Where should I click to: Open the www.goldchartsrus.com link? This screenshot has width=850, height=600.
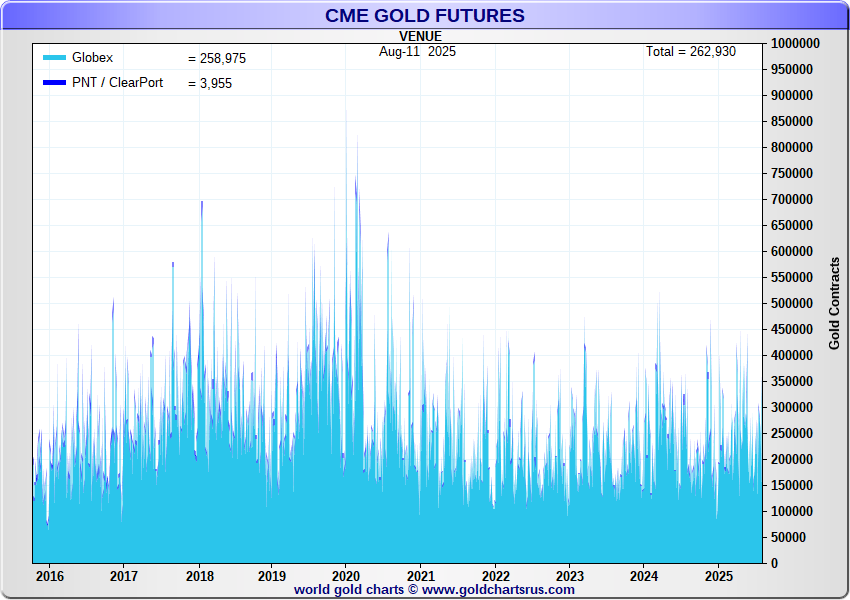498,590
